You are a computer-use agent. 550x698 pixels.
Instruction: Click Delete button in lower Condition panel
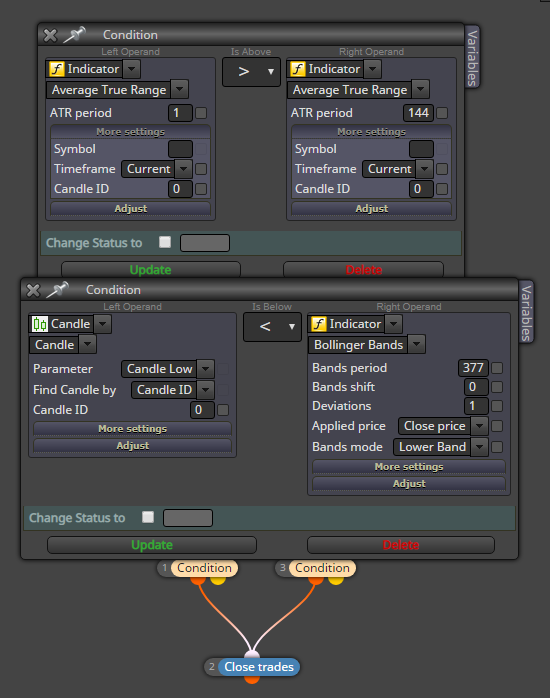400,545
